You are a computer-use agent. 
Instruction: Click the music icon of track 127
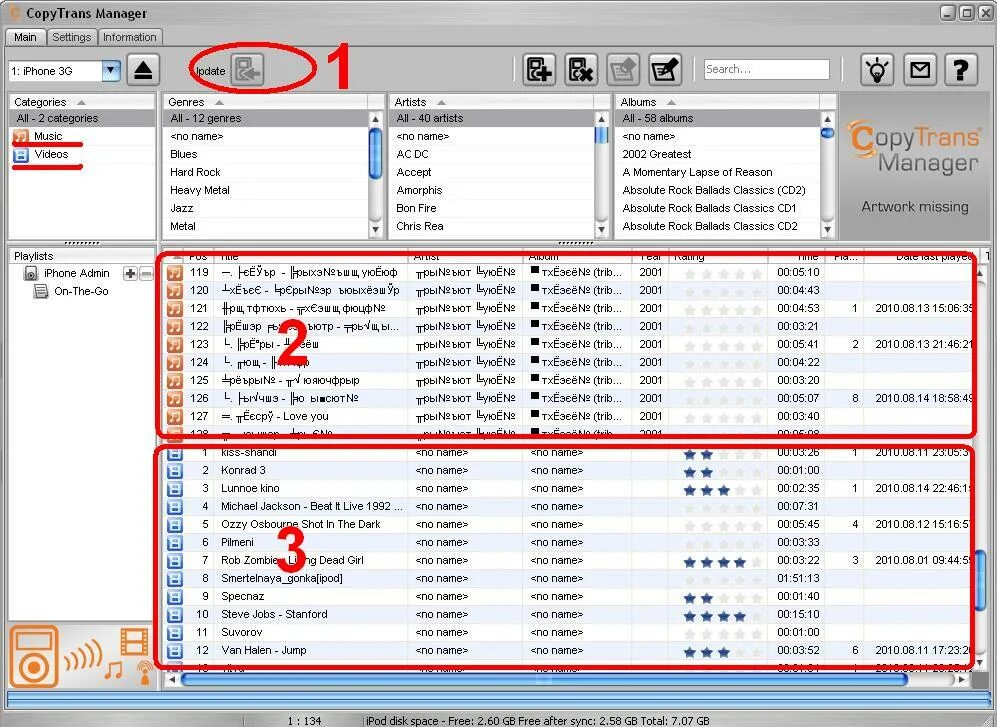(x=174, y=417)
